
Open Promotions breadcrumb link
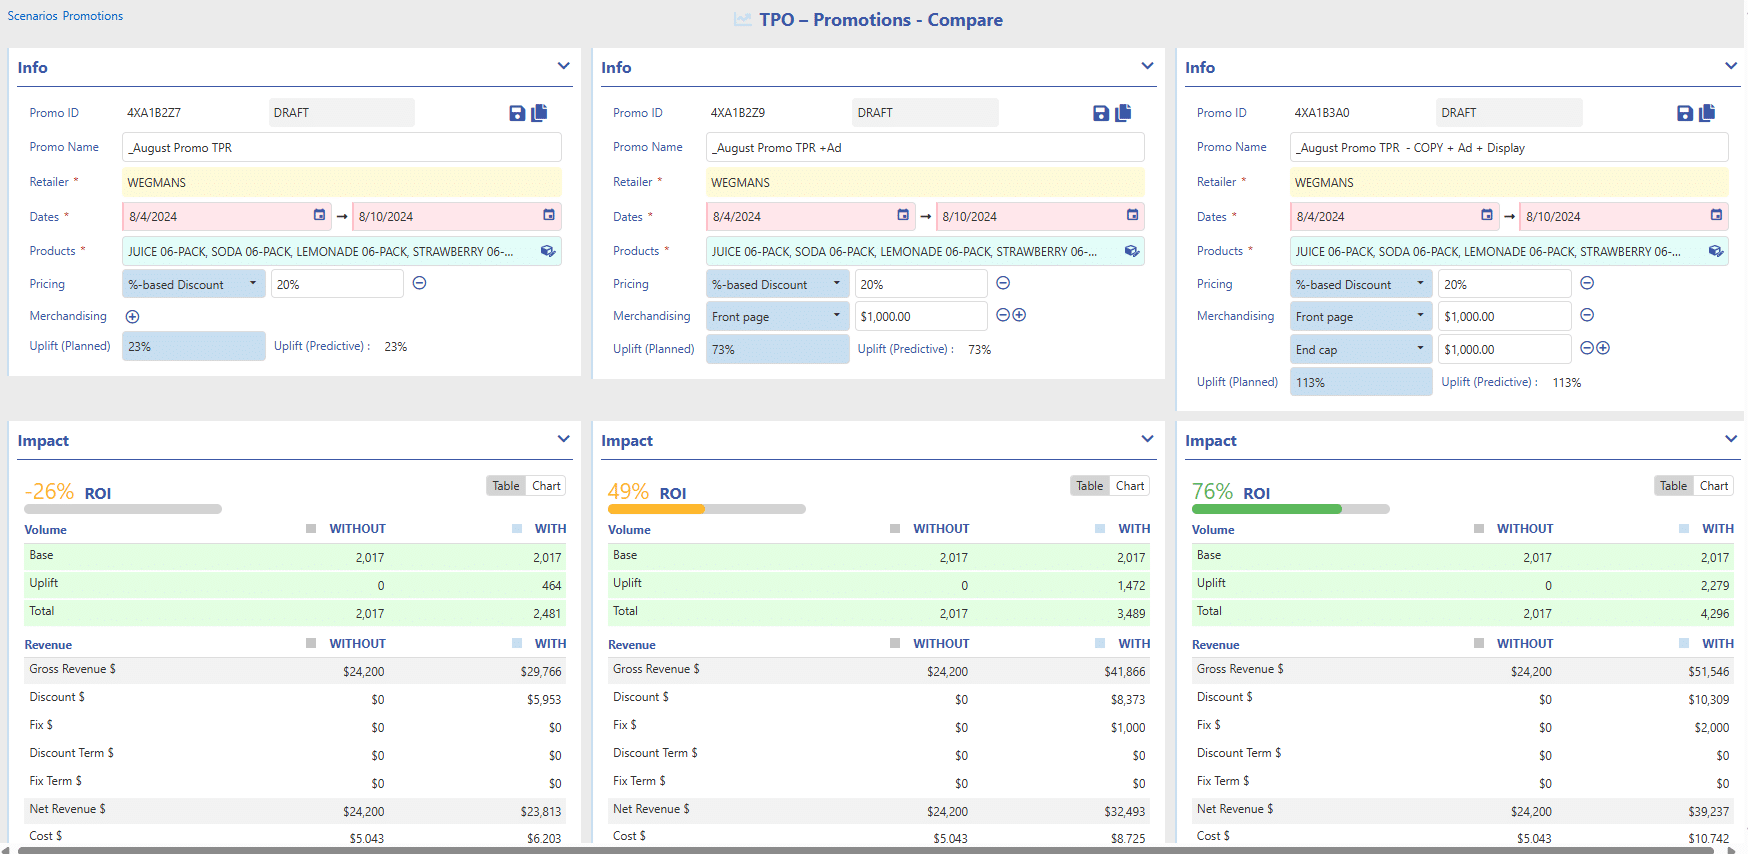(92, 16)
